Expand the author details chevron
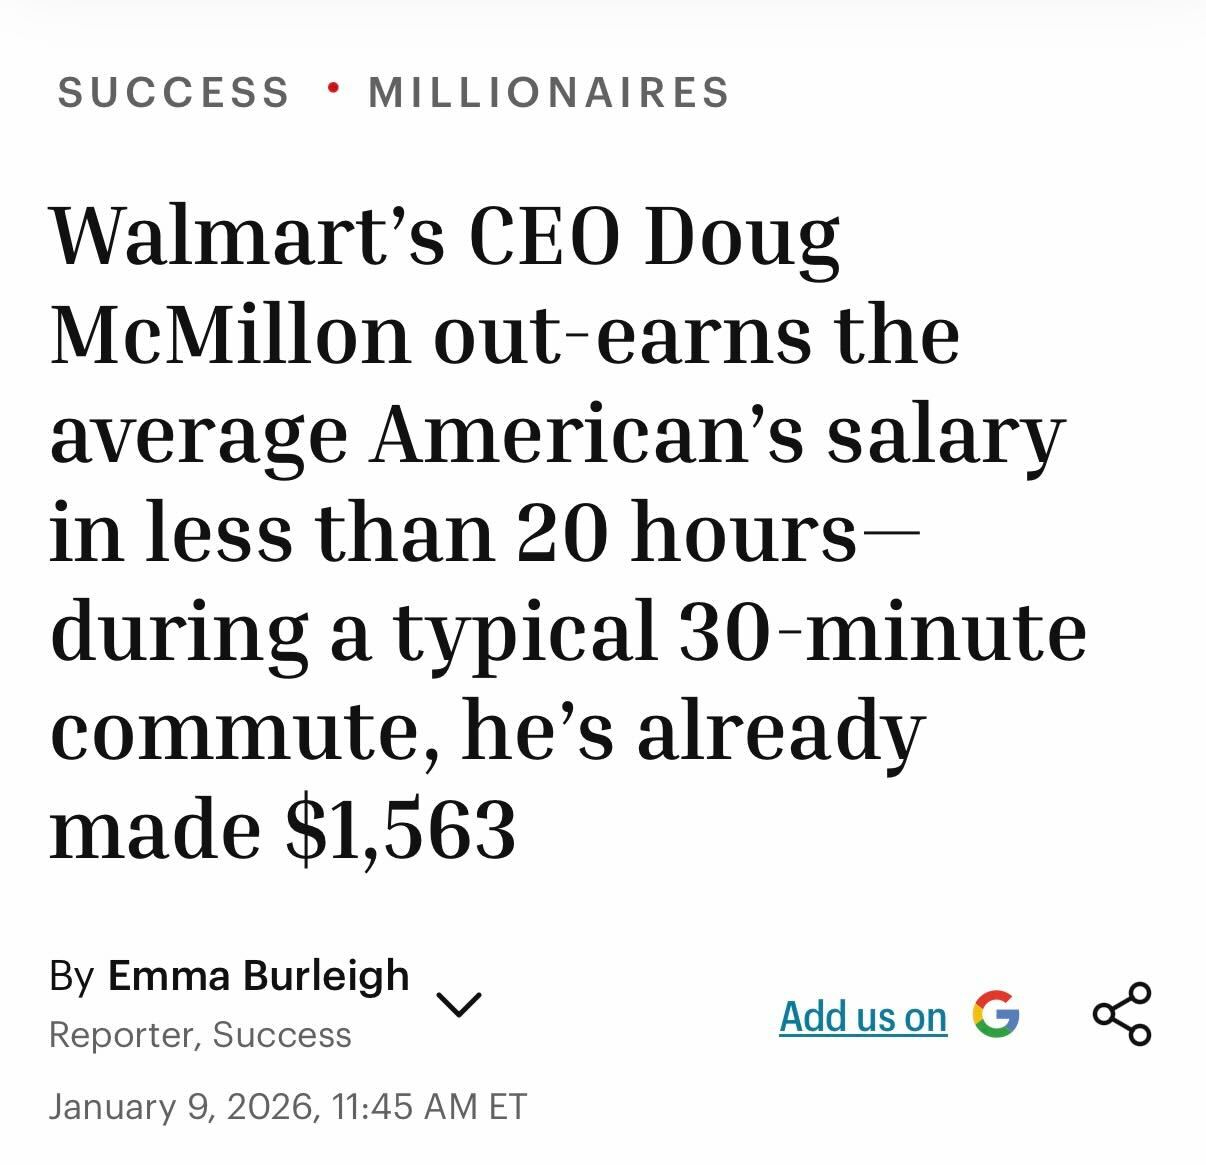1206x1165 pixels. pyautogui.click(x=459, y=1004)
